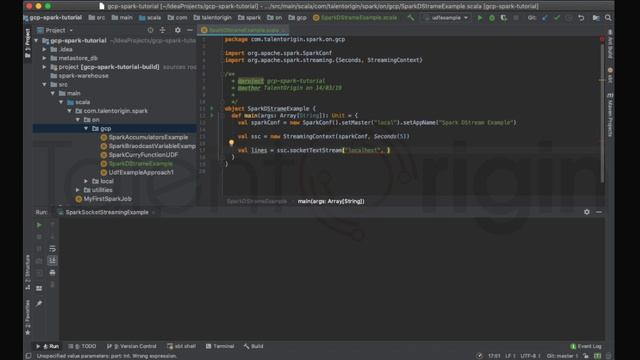The height and width of the screenshot is (360, 640).
Task: Open the TODO tool window
Action: [82, 346]
